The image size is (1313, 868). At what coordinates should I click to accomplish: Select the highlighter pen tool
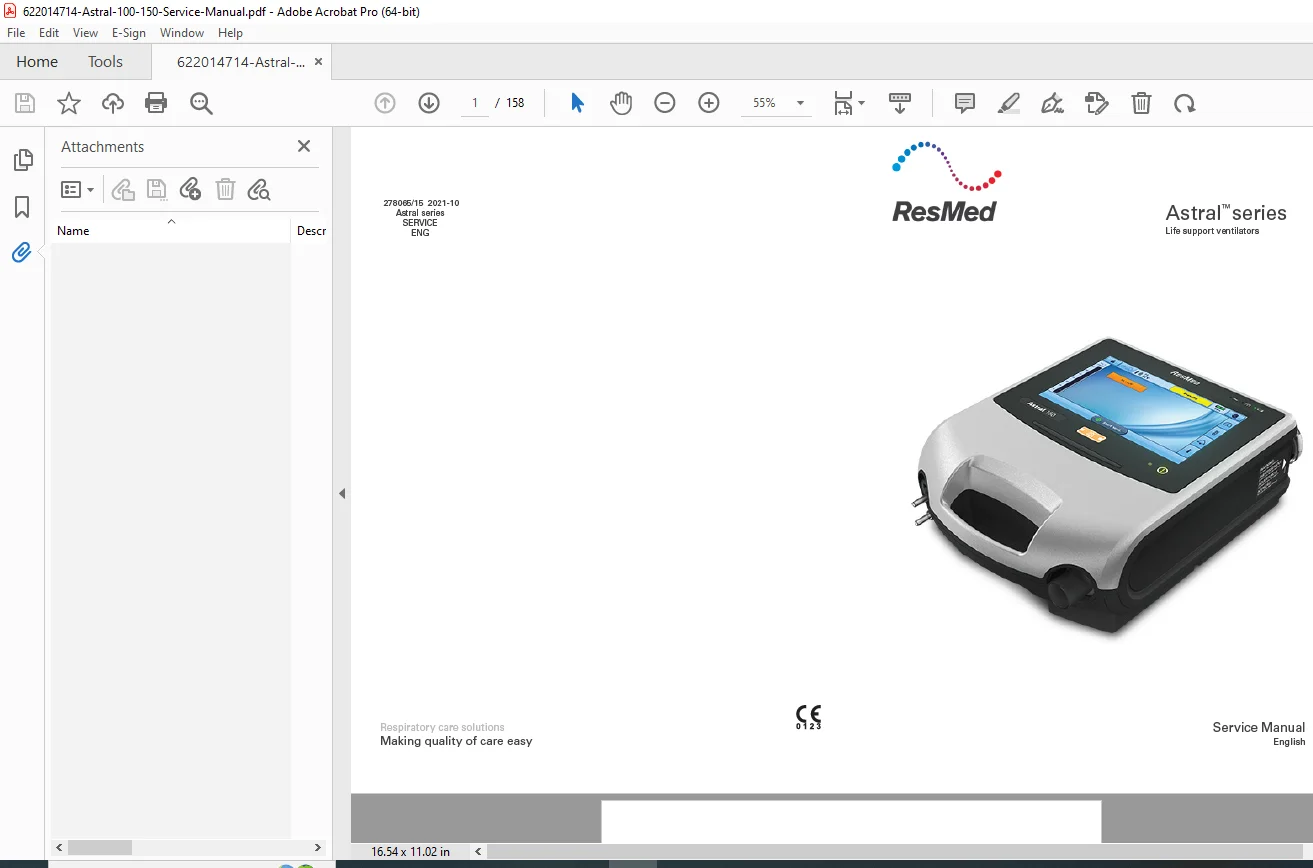1009,103
